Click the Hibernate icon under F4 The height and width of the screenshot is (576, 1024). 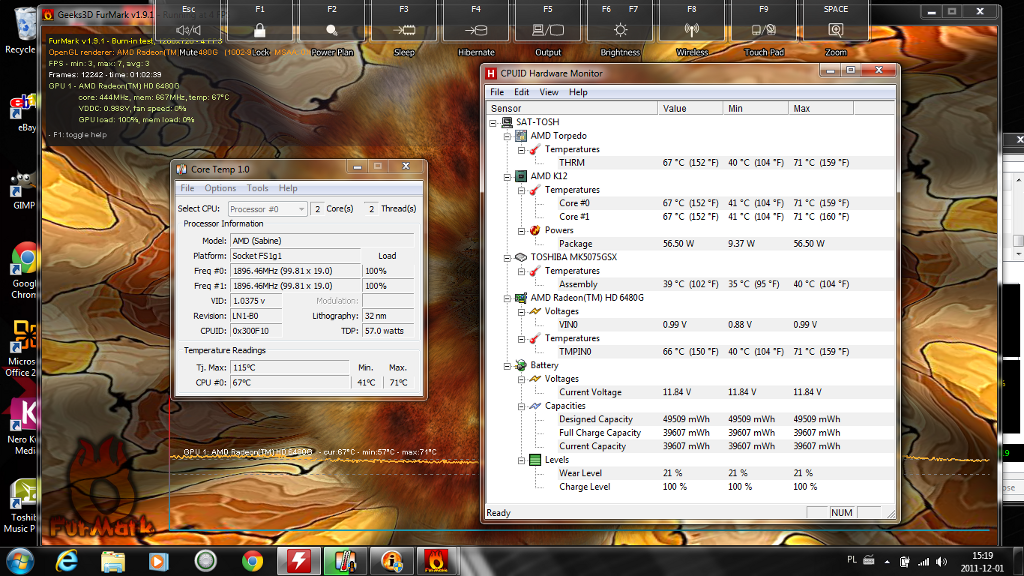tap(475, 30)
